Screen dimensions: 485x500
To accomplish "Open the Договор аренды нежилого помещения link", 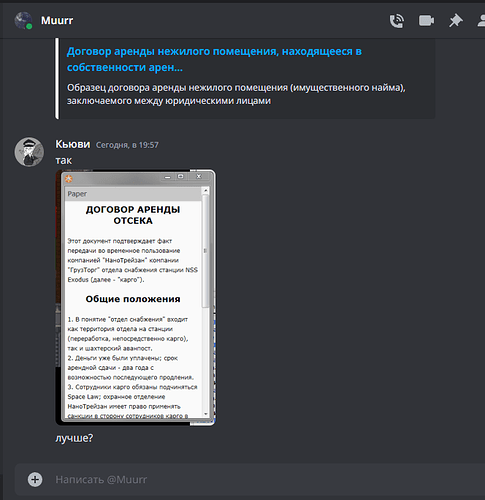I will (x=214, y=59).
